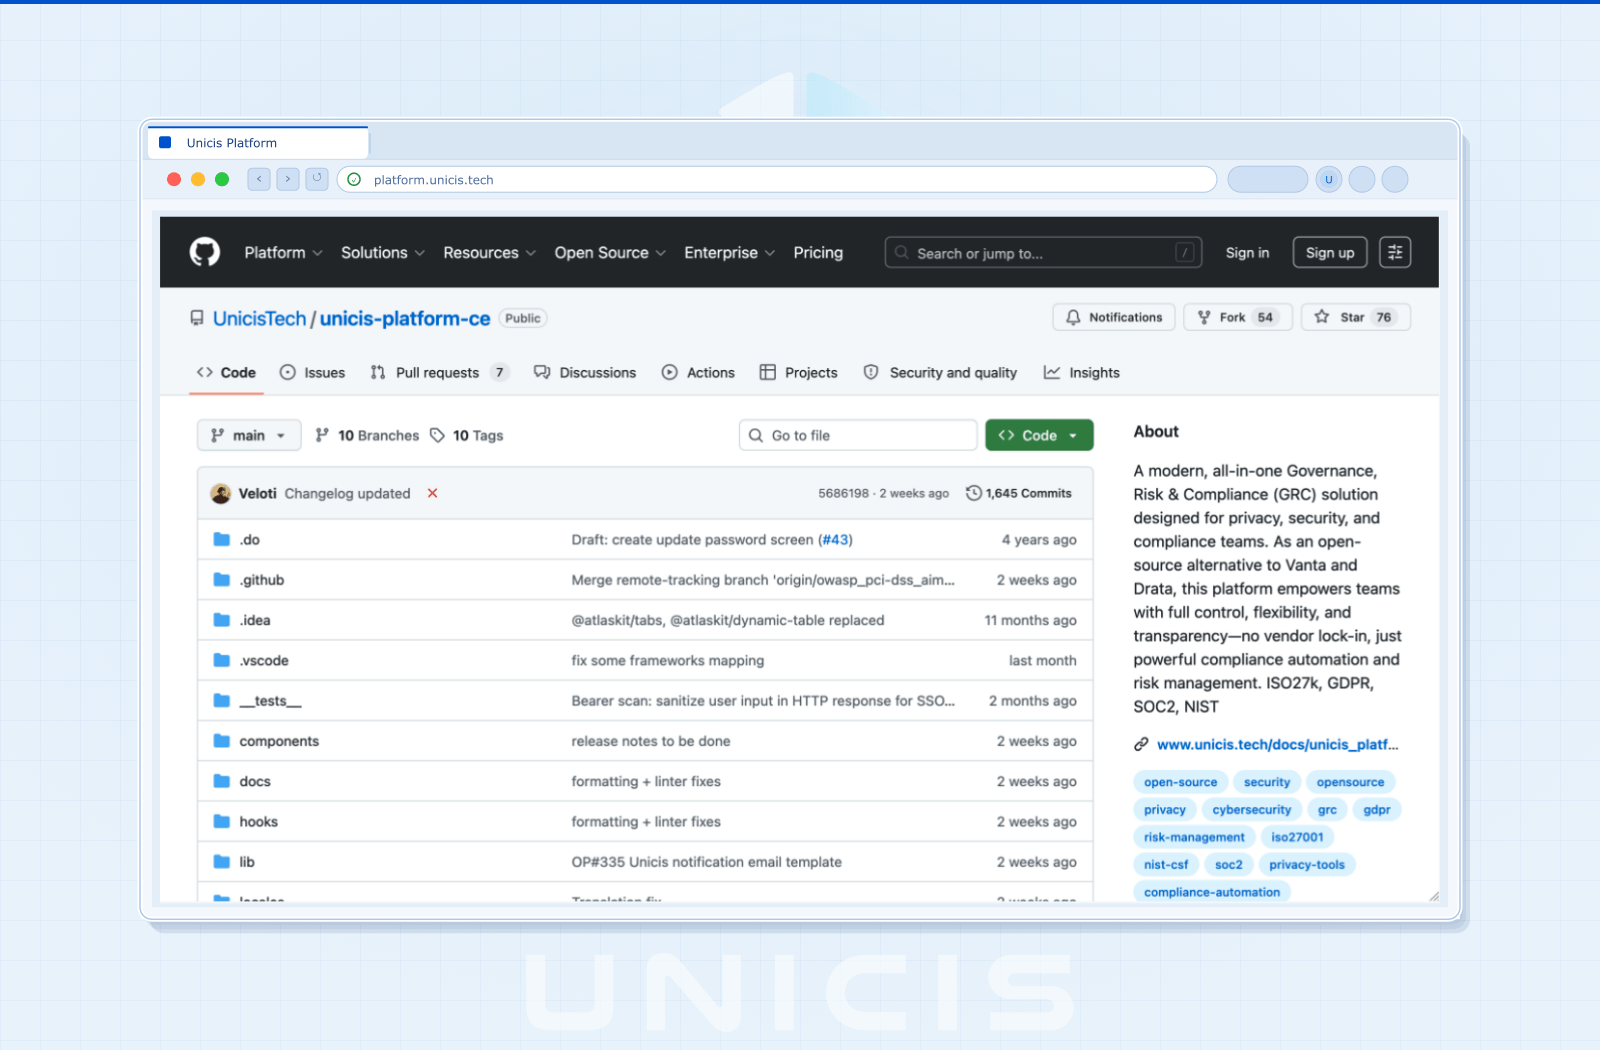Click the Notifications bell button

1114,317
